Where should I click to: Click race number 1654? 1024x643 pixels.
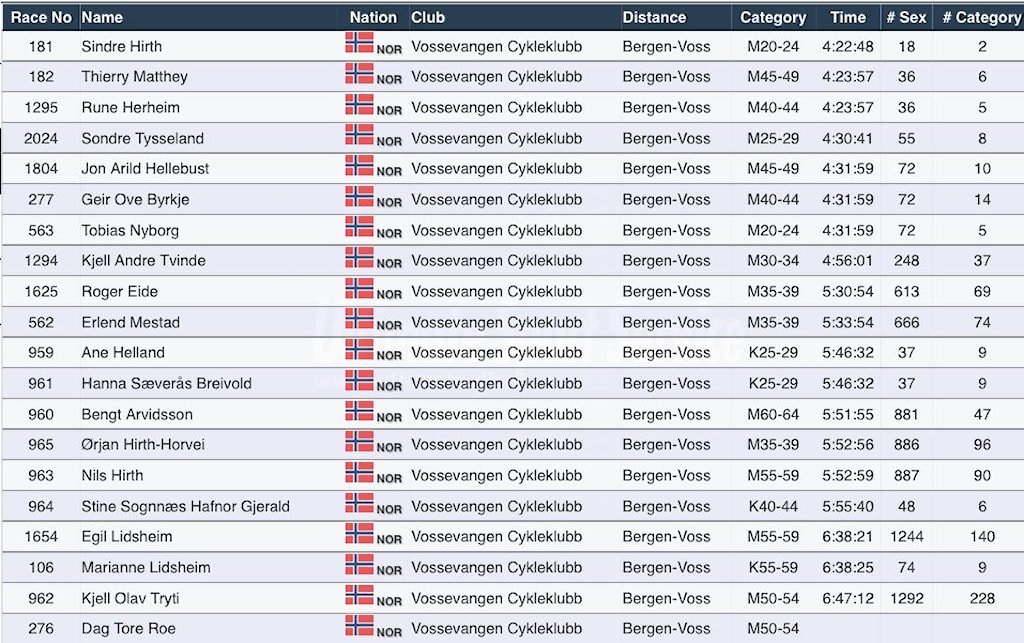(x=40, y=537)
